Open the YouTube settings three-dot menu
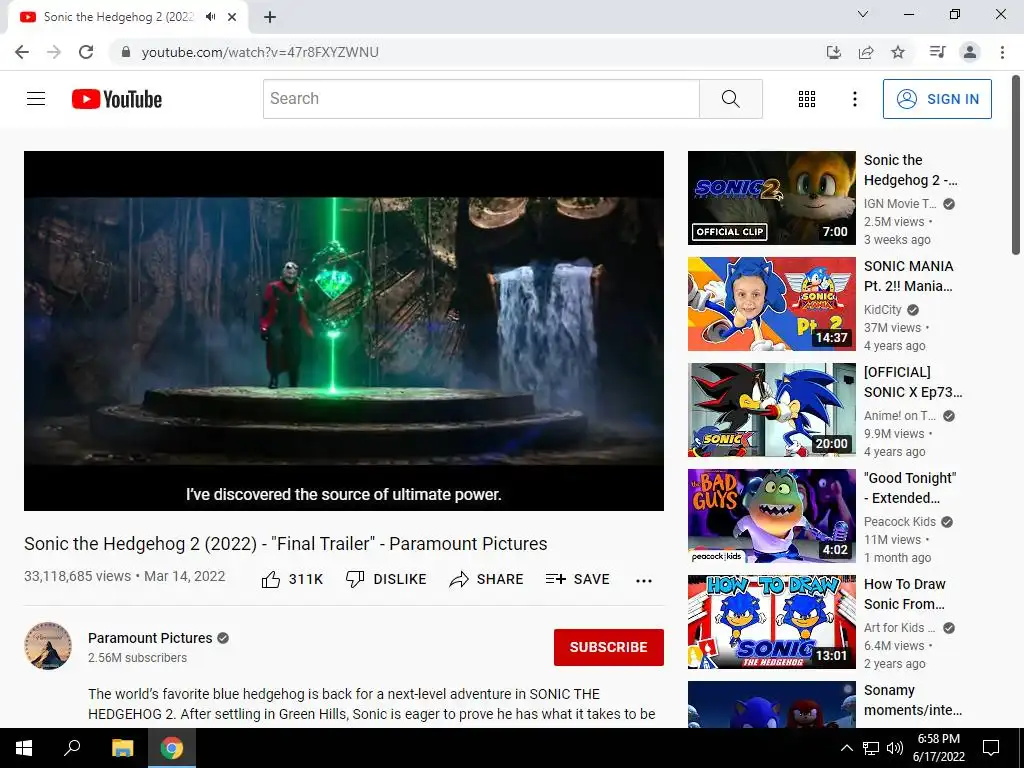 click(x=854, y=99)
